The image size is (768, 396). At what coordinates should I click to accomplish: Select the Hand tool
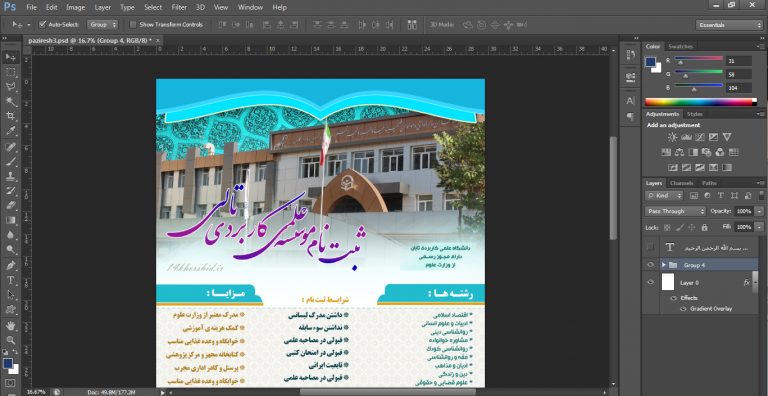pos(11,326)
